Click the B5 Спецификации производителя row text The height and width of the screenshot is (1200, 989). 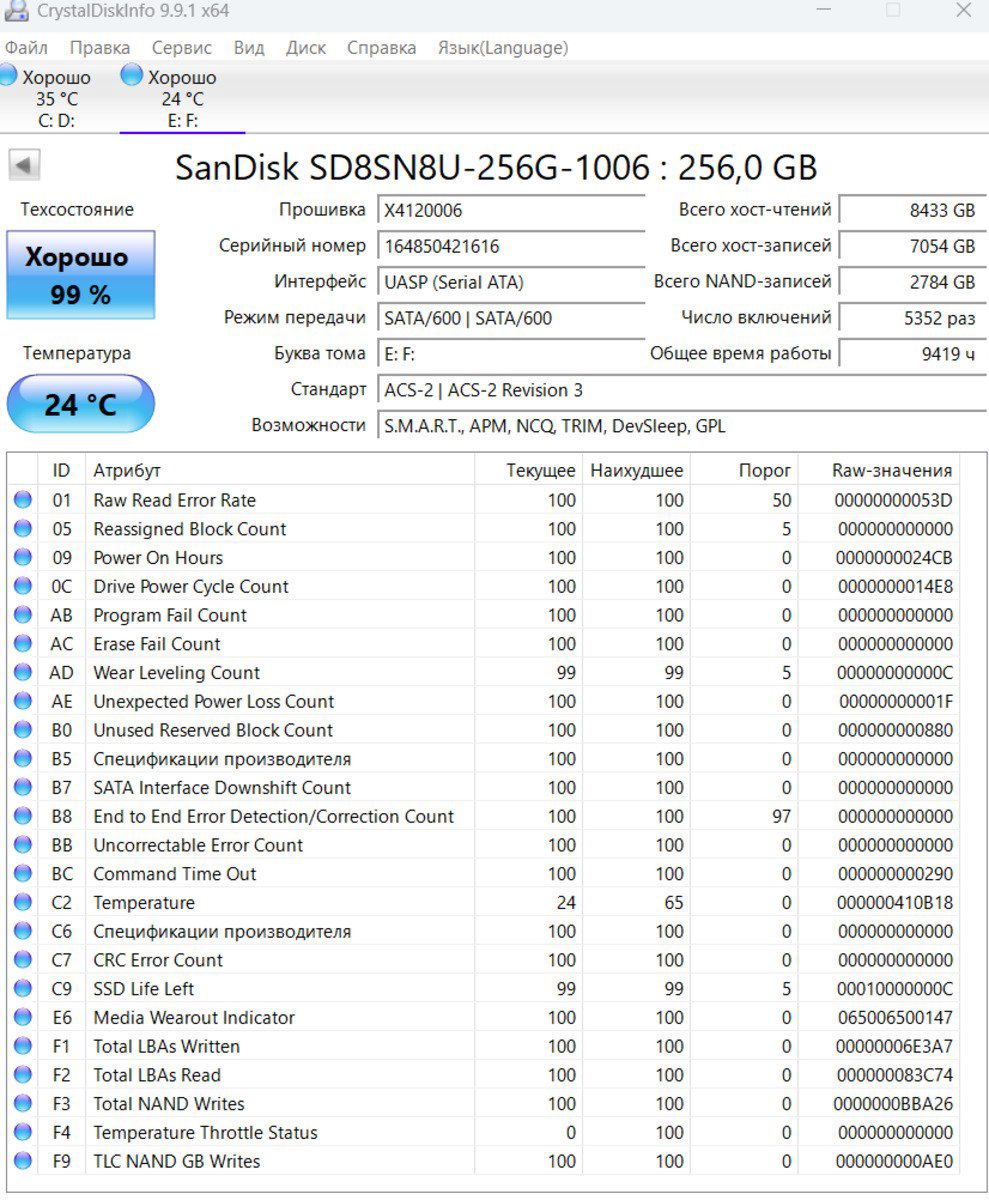tap(222, 759)
